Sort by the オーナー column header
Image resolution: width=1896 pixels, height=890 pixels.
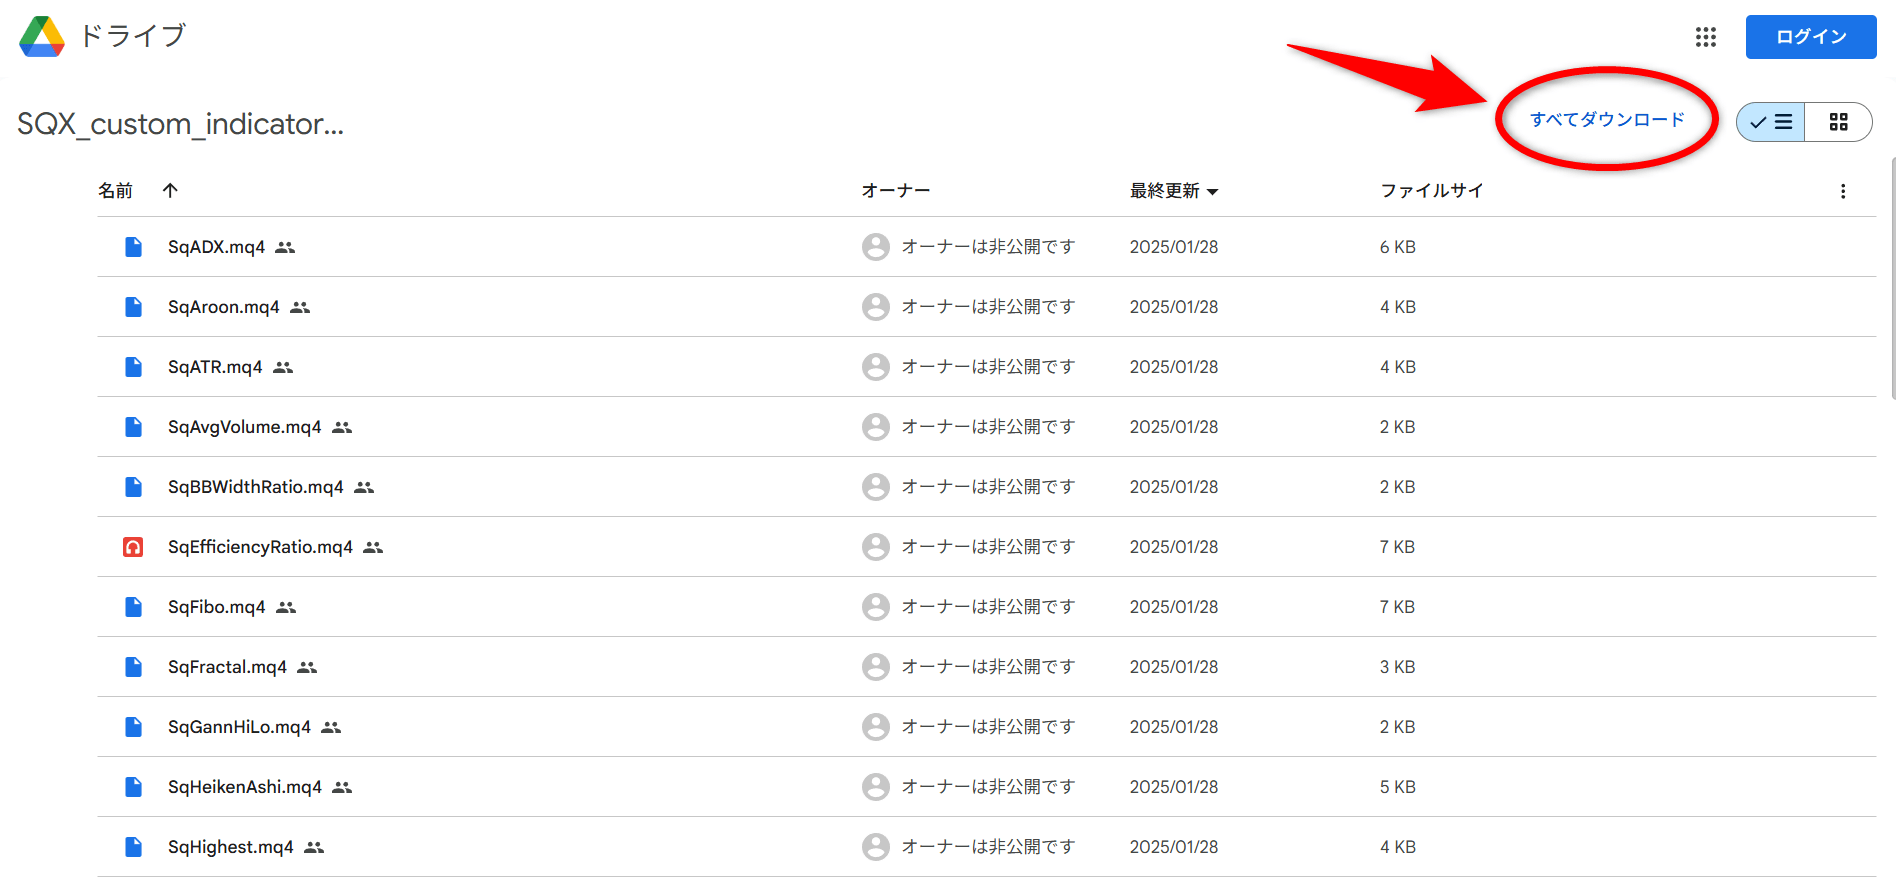click(896, 190)
